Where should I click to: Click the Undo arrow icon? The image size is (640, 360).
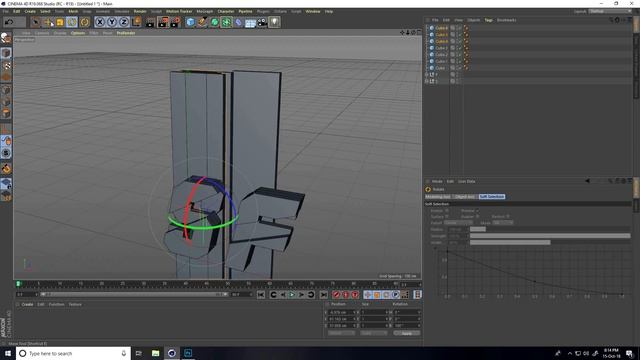pos(9,22)
